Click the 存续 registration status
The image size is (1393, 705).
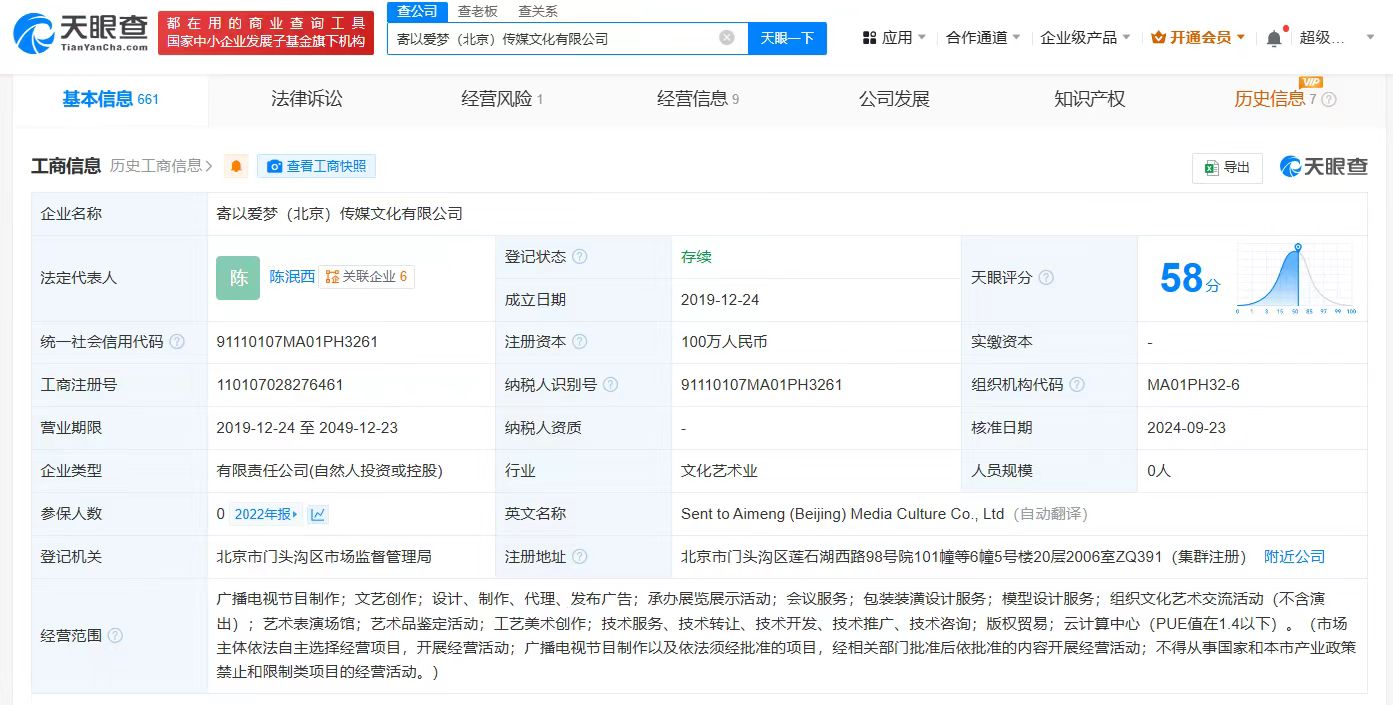coord(696,257)
